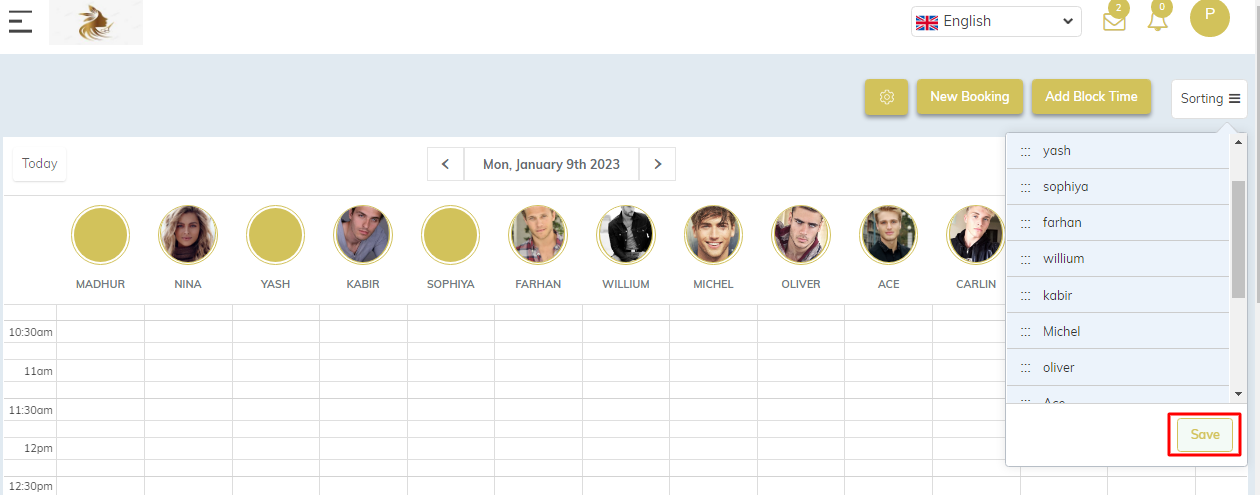1260x495 pixels.
Task: Click Nina's staff photo thumbnail
Action: 188,235
